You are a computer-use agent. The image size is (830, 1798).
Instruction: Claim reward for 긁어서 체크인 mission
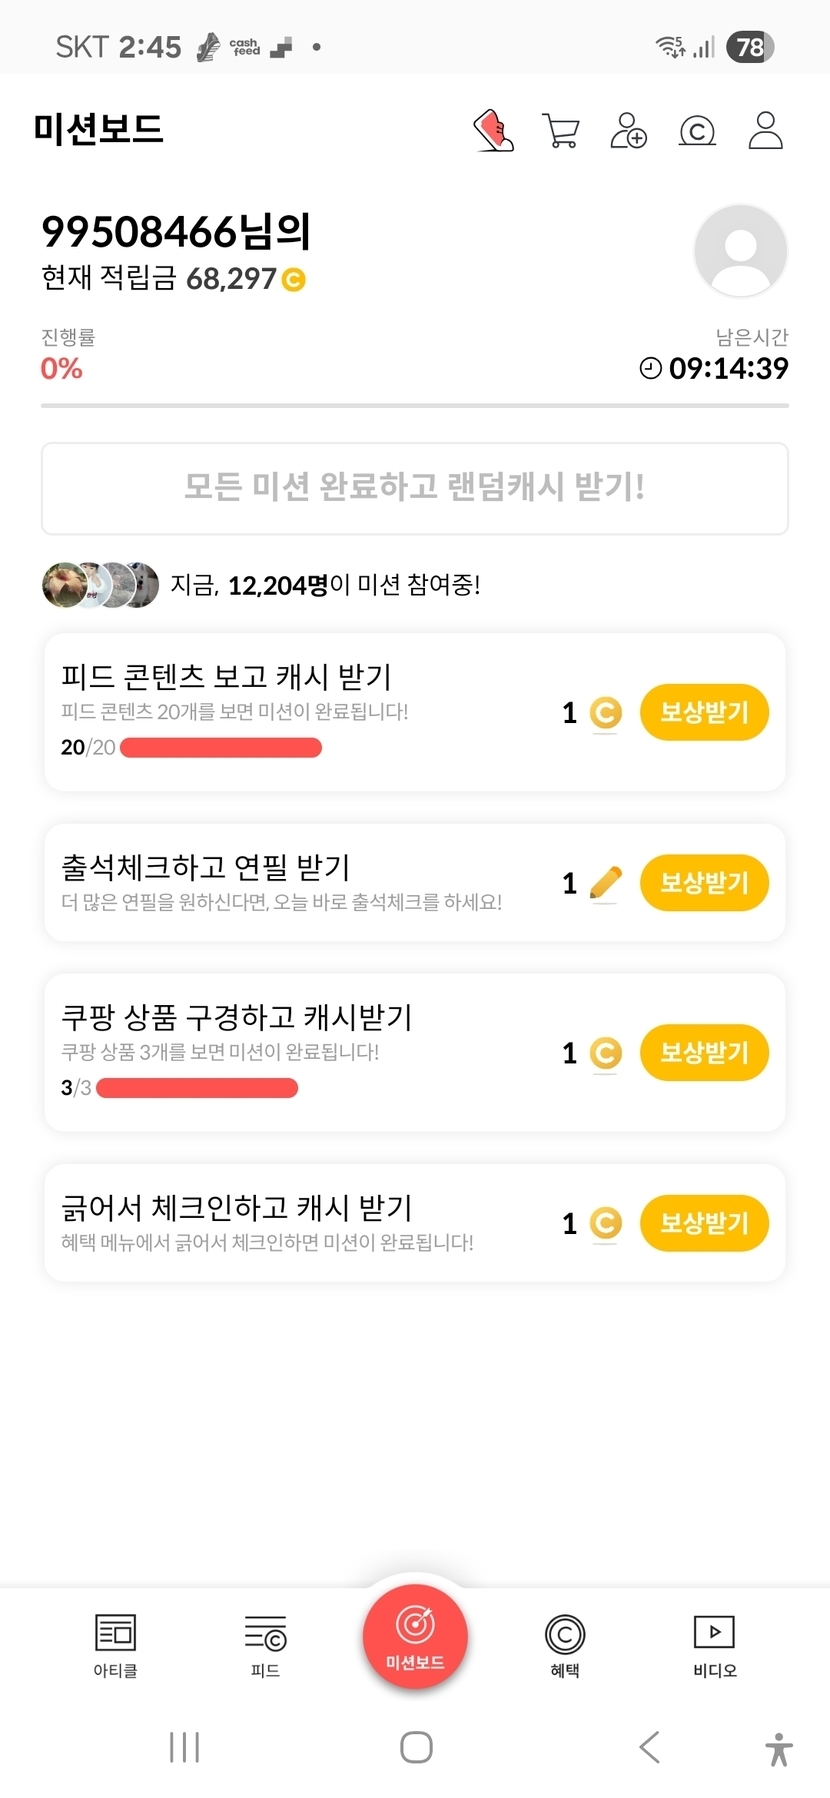coord(704,1222)
